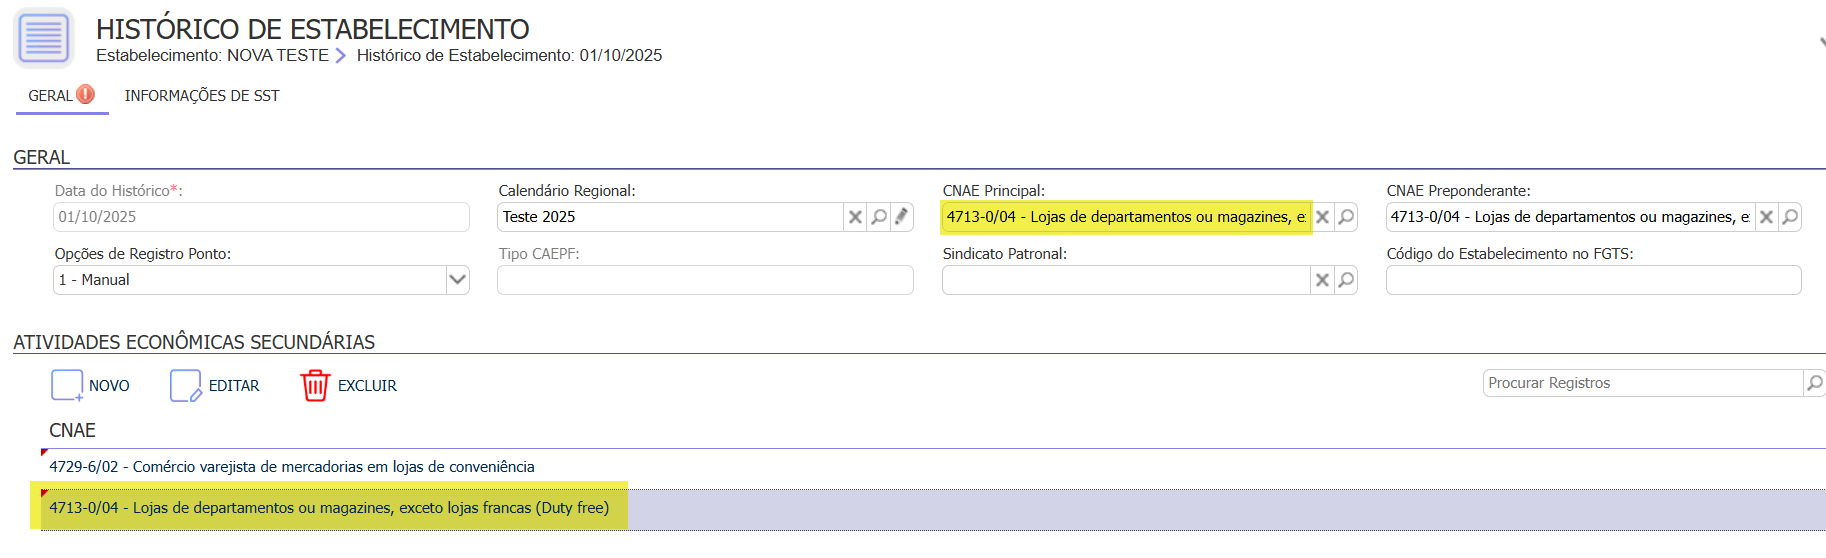Screen dimensions: 1826x558
Task: Search for a CNAE Principal value
Action: pos(1346,217)
